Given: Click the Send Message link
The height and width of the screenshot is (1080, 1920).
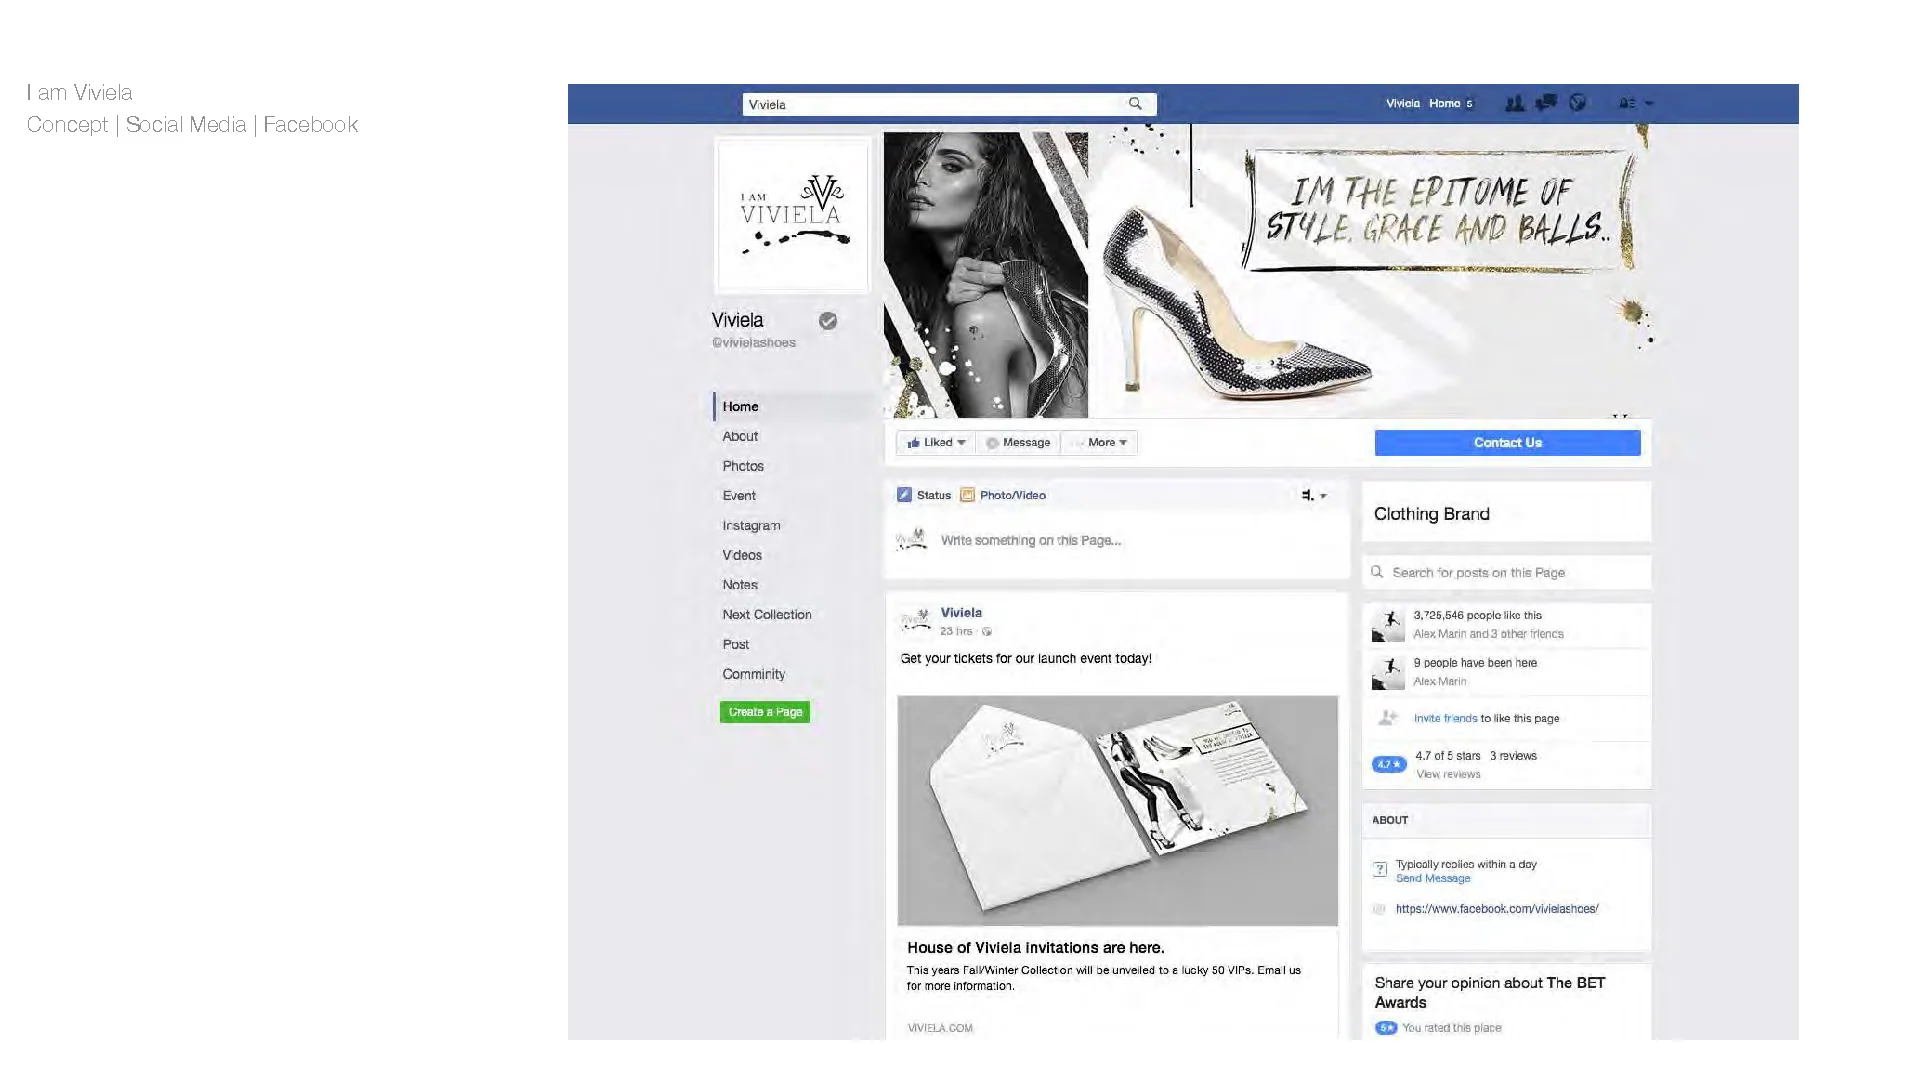Looking at the screenshot, I should [1433, 878].
